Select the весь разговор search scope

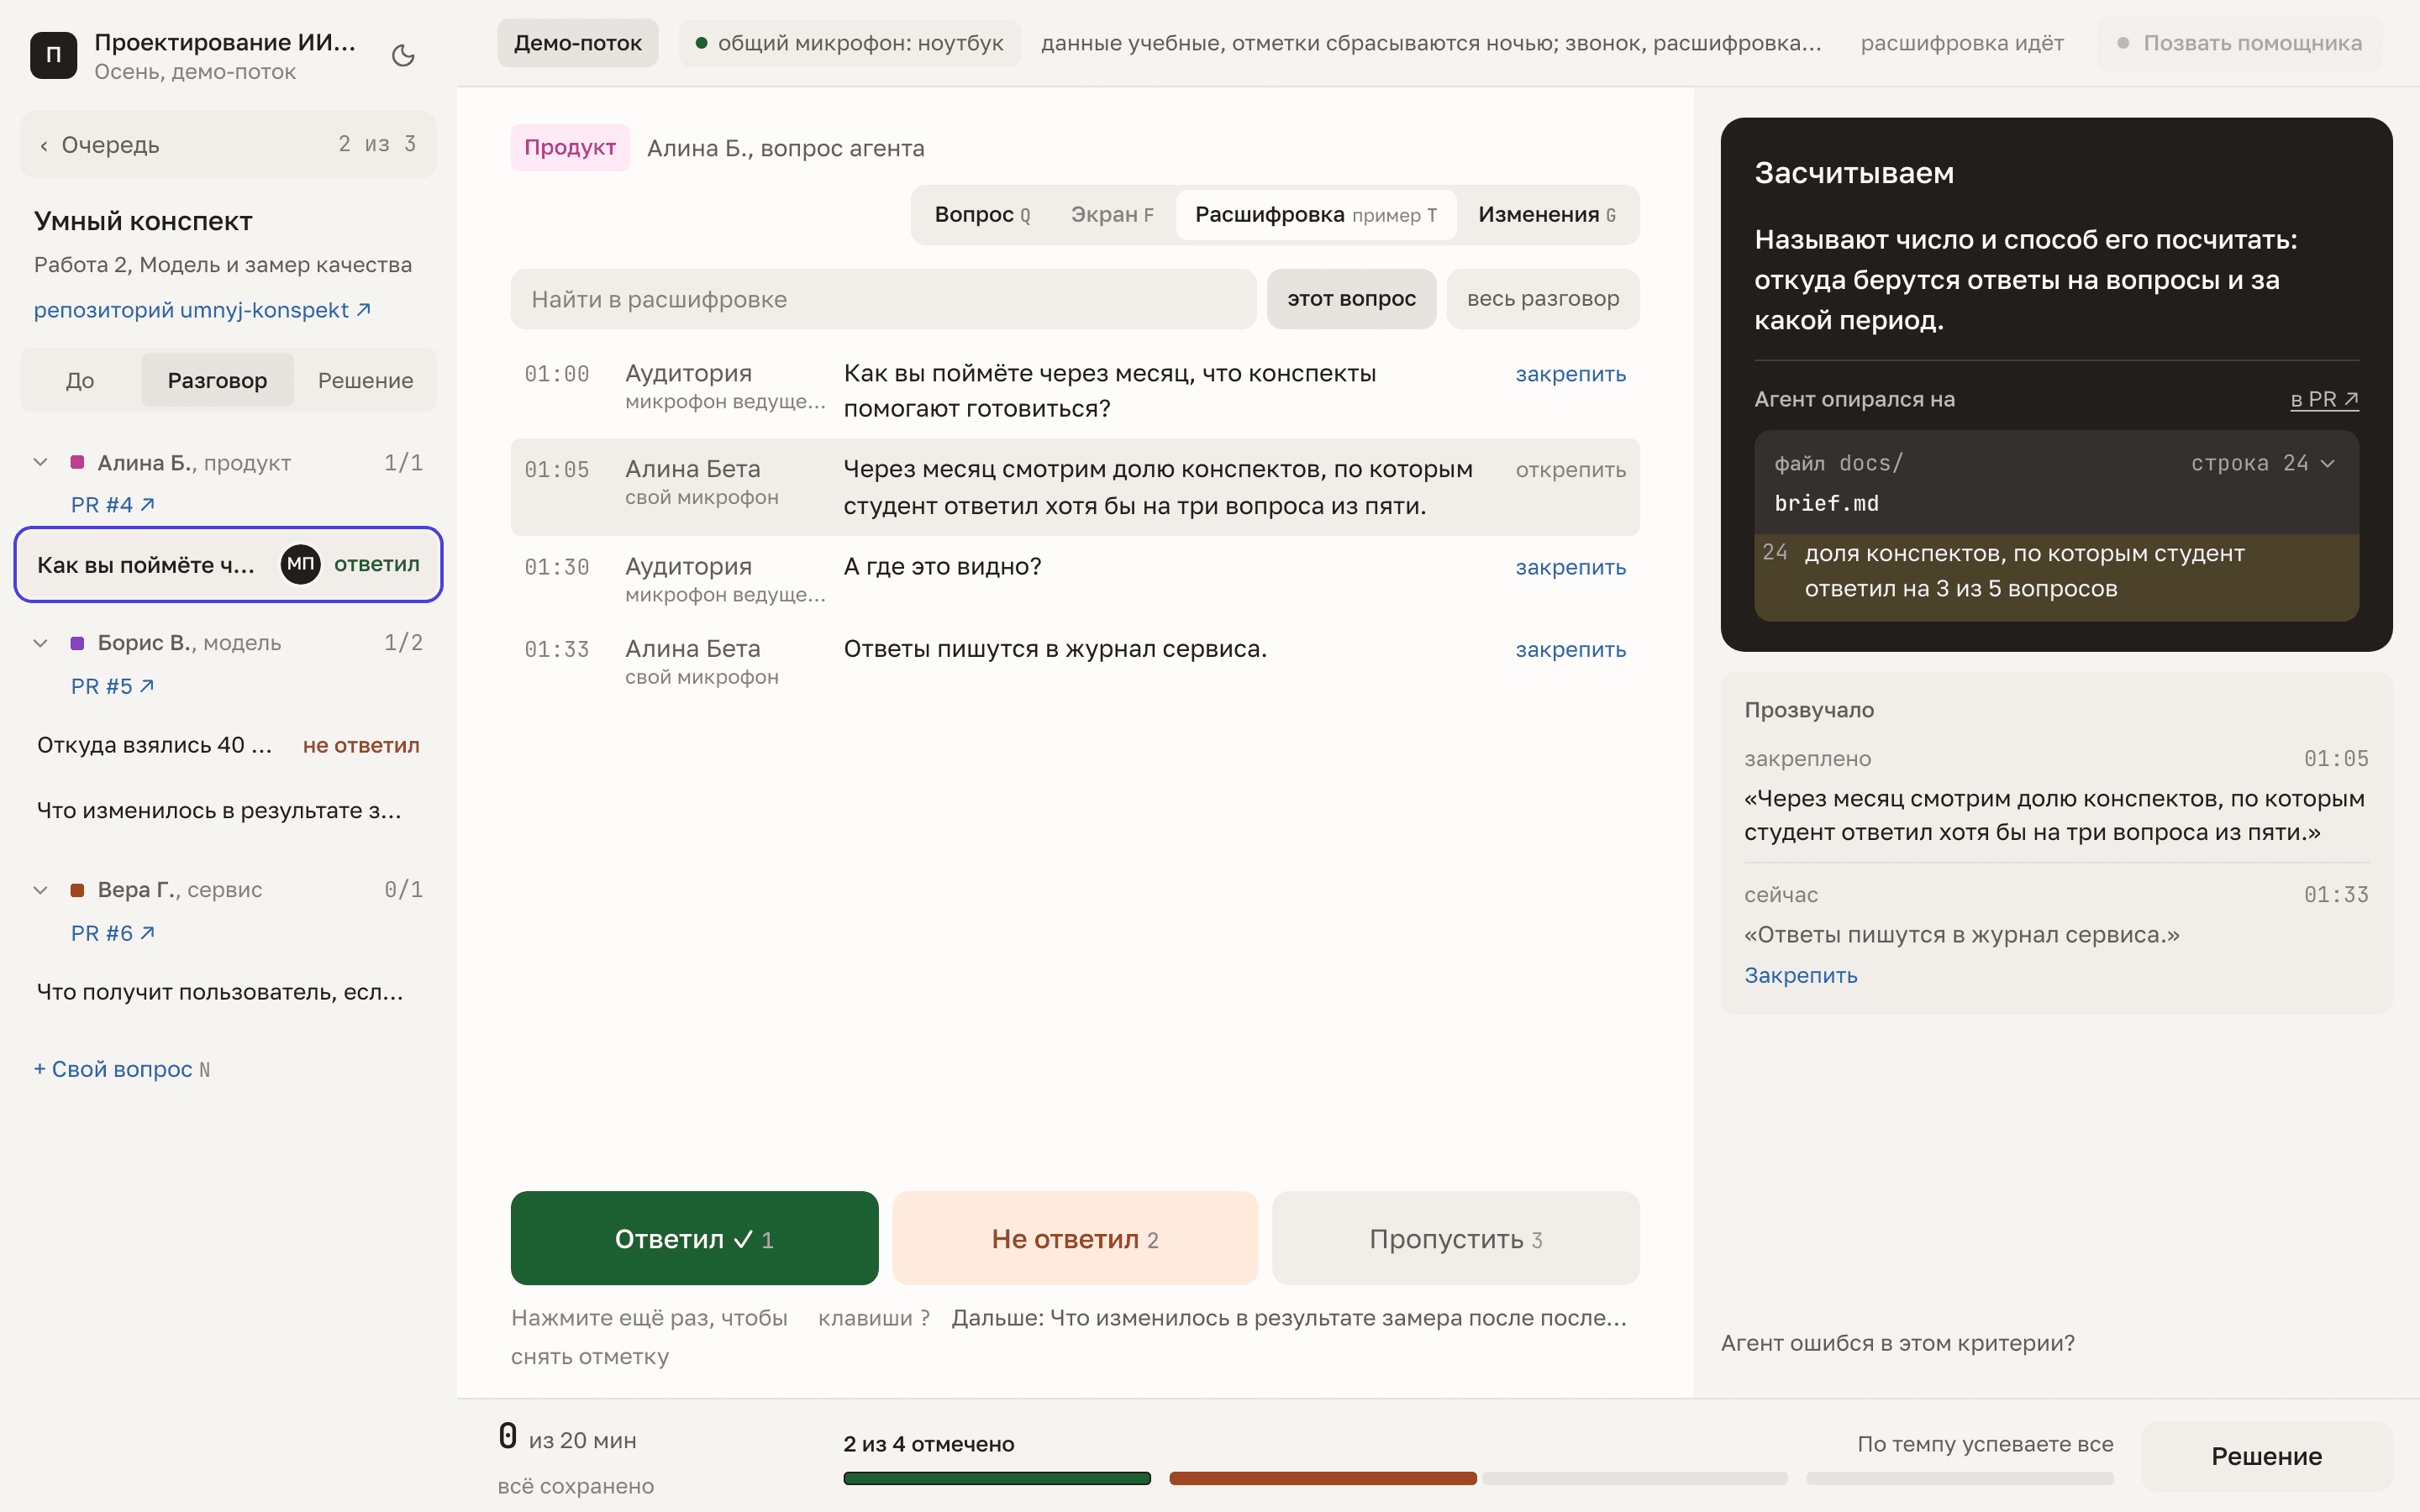click(1542, 299)
